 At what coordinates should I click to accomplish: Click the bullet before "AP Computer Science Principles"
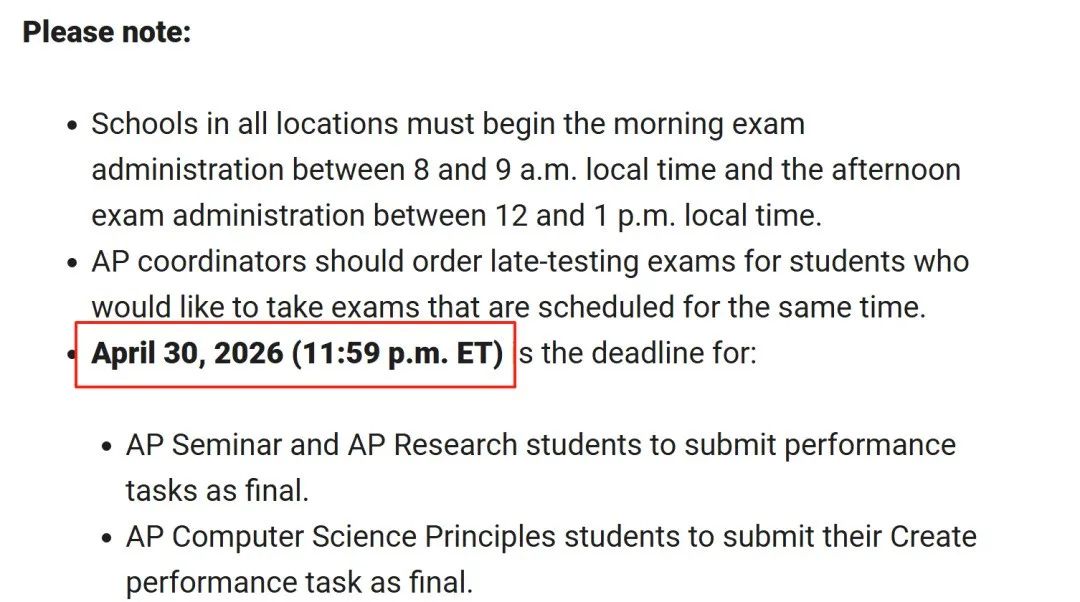(x=107, y=538)
